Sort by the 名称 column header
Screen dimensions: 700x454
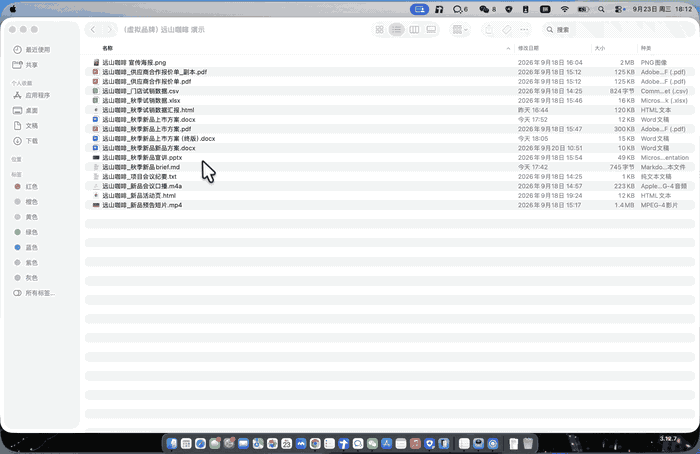pos(108,48)
